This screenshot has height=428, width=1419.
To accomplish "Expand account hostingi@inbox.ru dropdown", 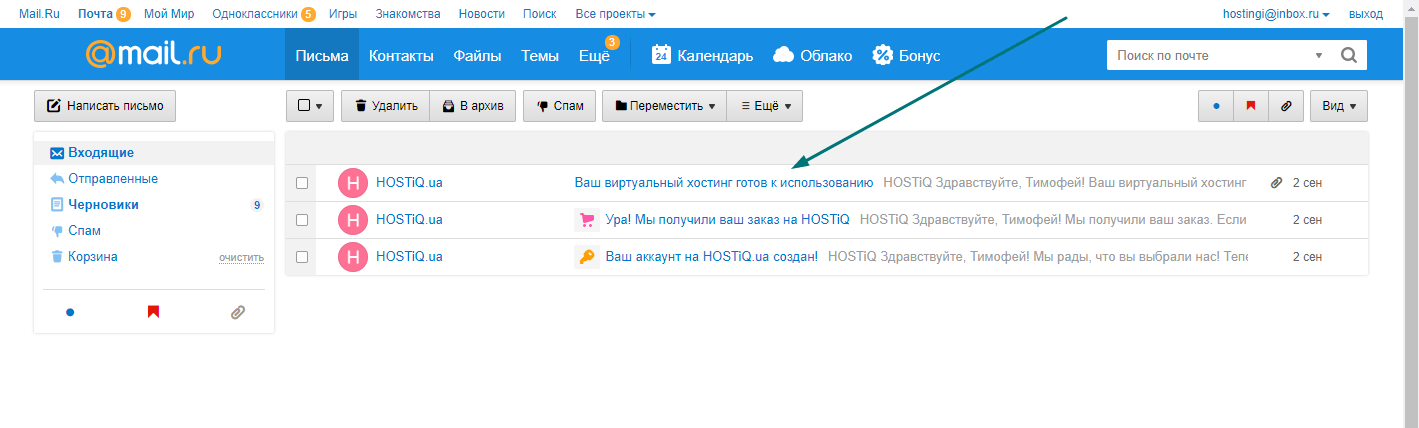I will pyautogui.click(x=1276, y=14).
